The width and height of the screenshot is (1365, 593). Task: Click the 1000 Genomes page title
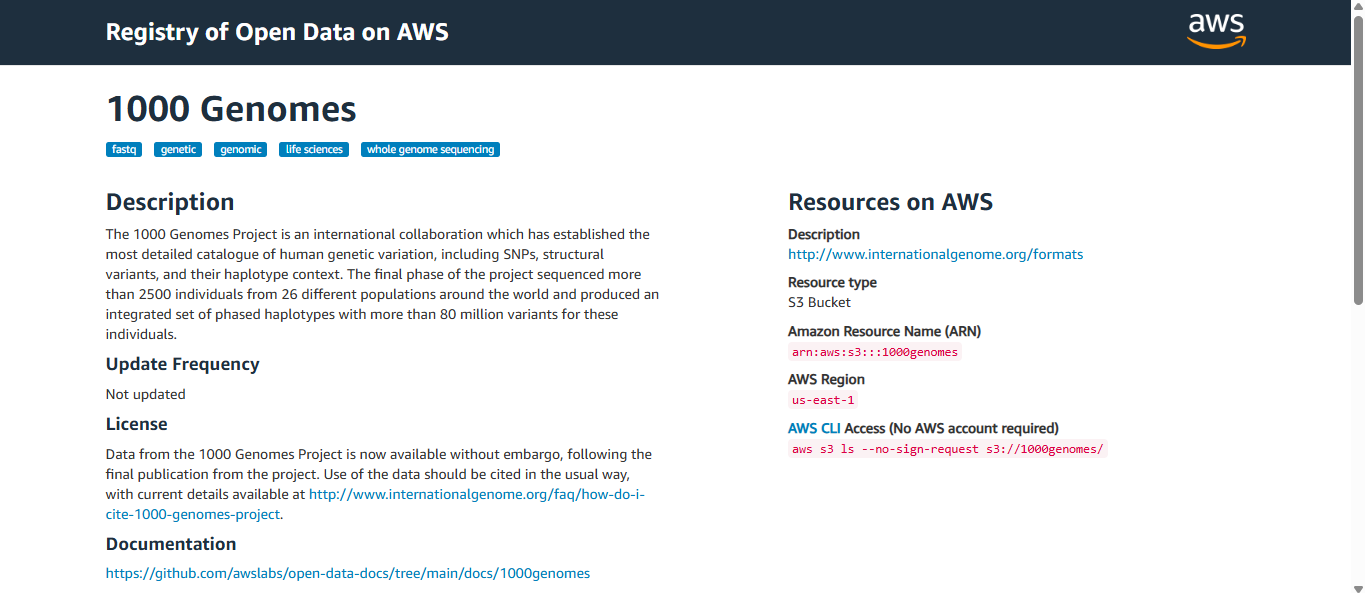coord(231,109)
